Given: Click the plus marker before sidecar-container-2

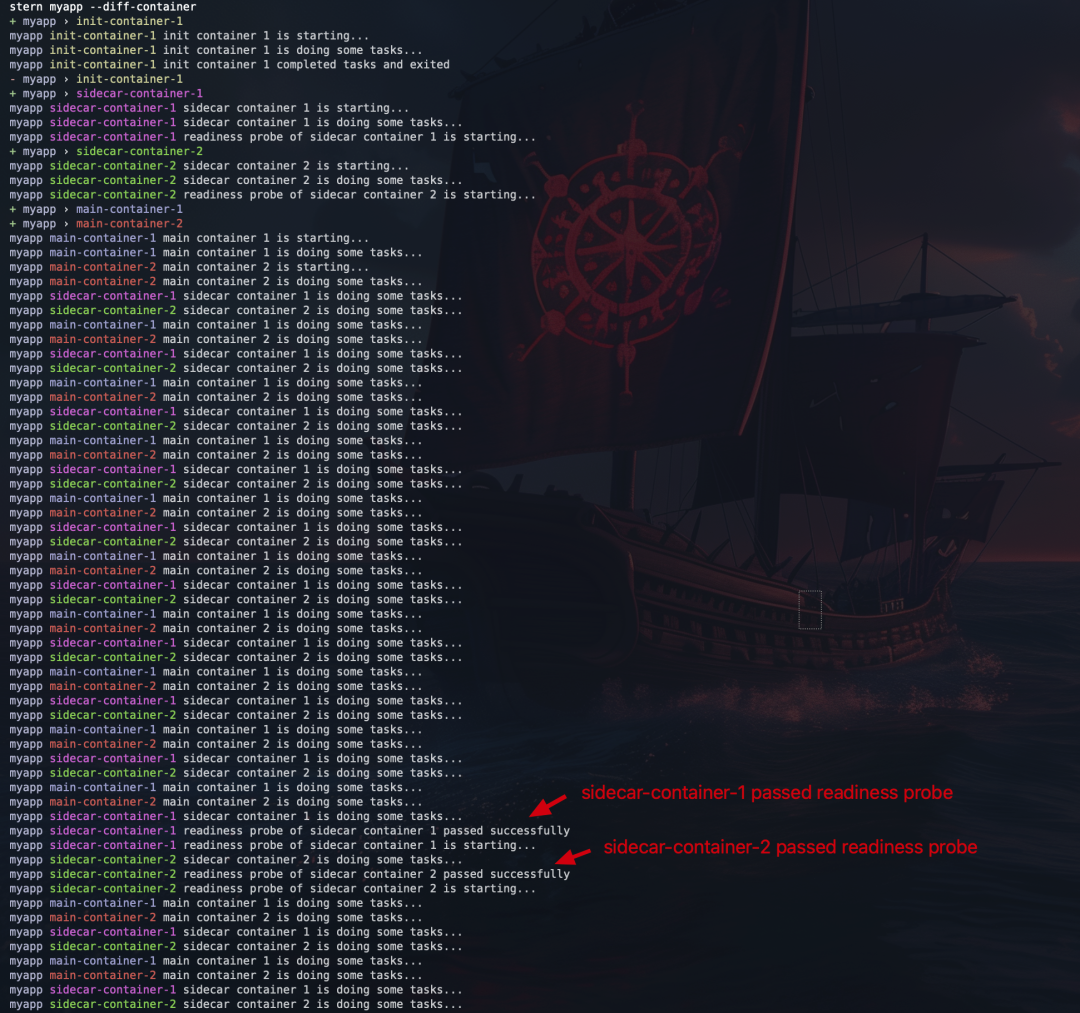Looking at the screenshot, I should [12, 152].
